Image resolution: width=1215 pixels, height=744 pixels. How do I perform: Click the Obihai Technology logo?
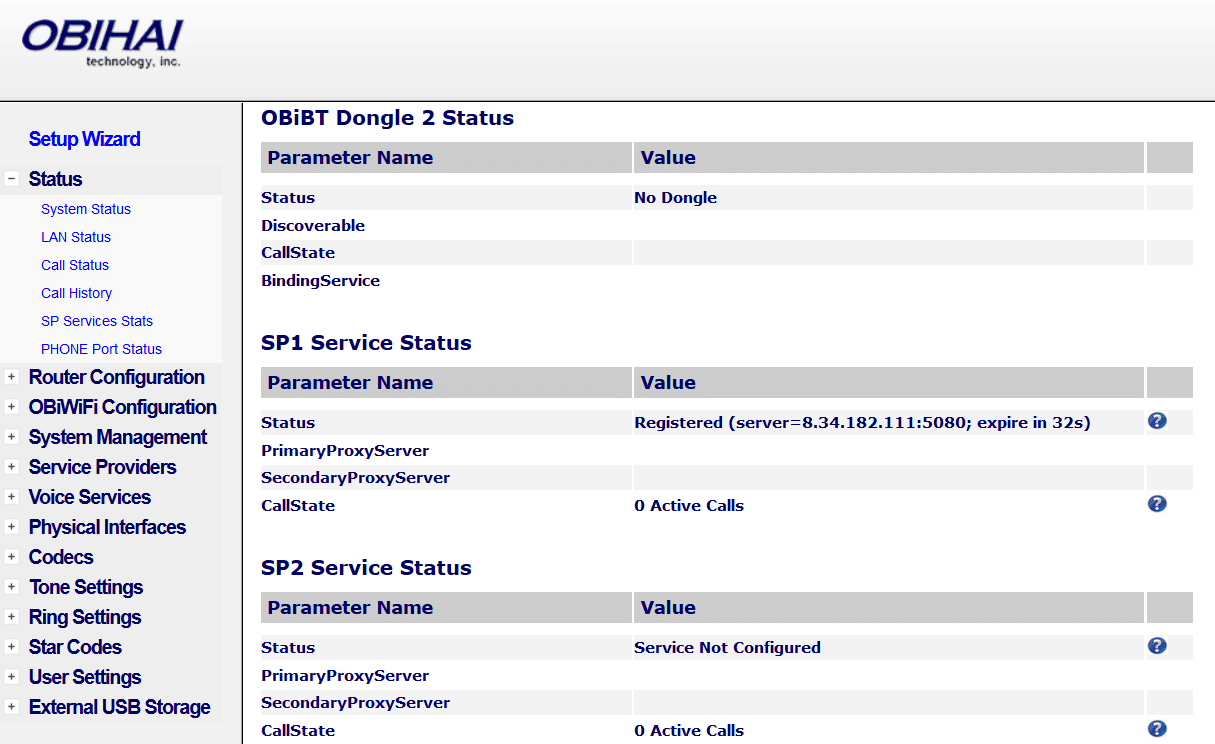click(102, 45)
